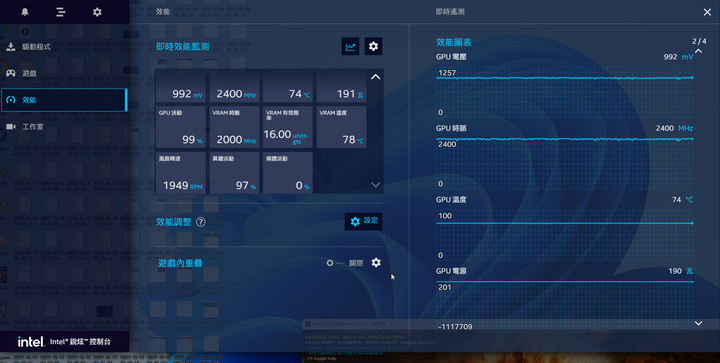Go to previous chart page with up chevron
The width and height of the screenshot is (720, 363).
click(698, 51)
